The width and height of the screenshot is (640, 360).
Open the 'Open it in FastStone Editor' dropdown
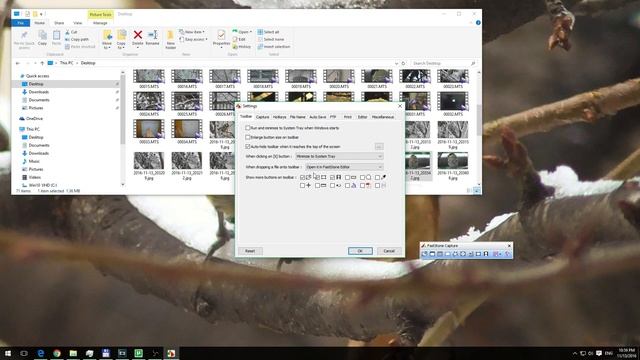click(344, 167)
